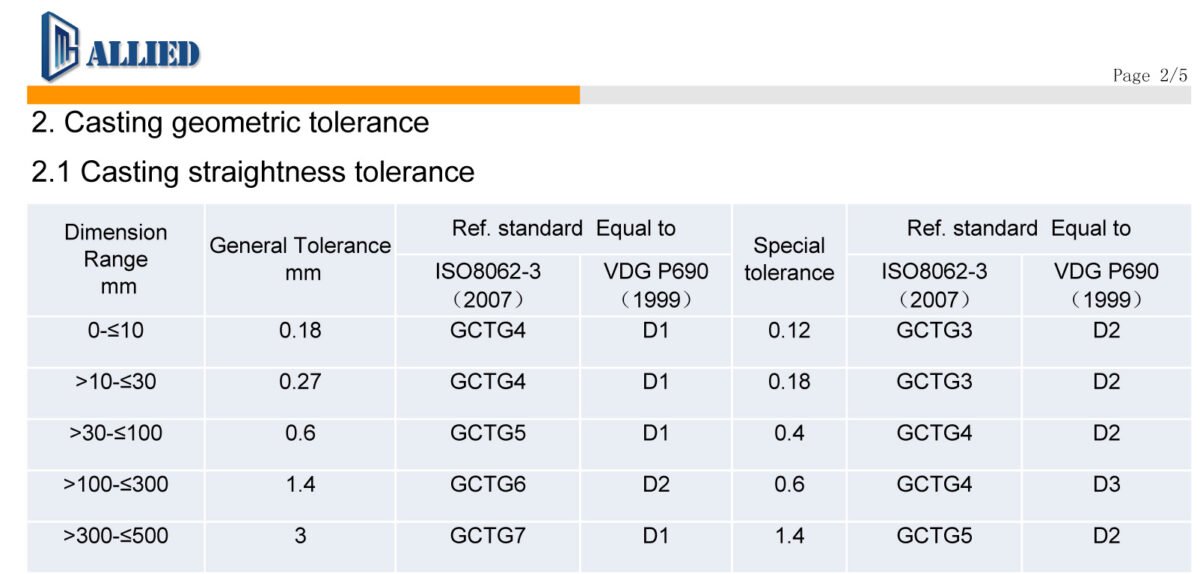1200x574 pixels.
Task: Click 'GCTG5' in the >300-≤500 row
Action: [934, 536]
